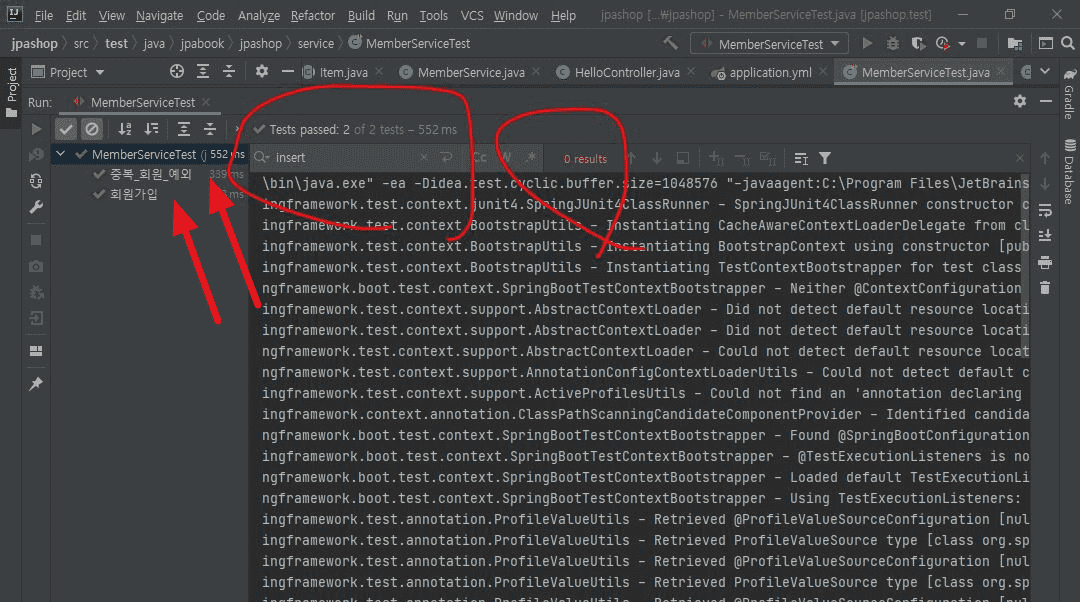Open MemberServiceTest run configuration dropdown
This screenshot has height=602, width=1080.
(x=770, y=44)
